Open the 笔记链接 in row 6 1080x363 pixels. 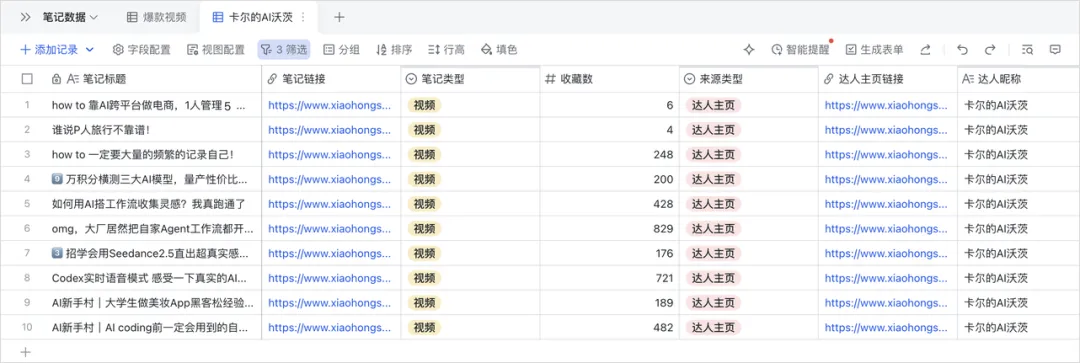[x=329, y=229]
